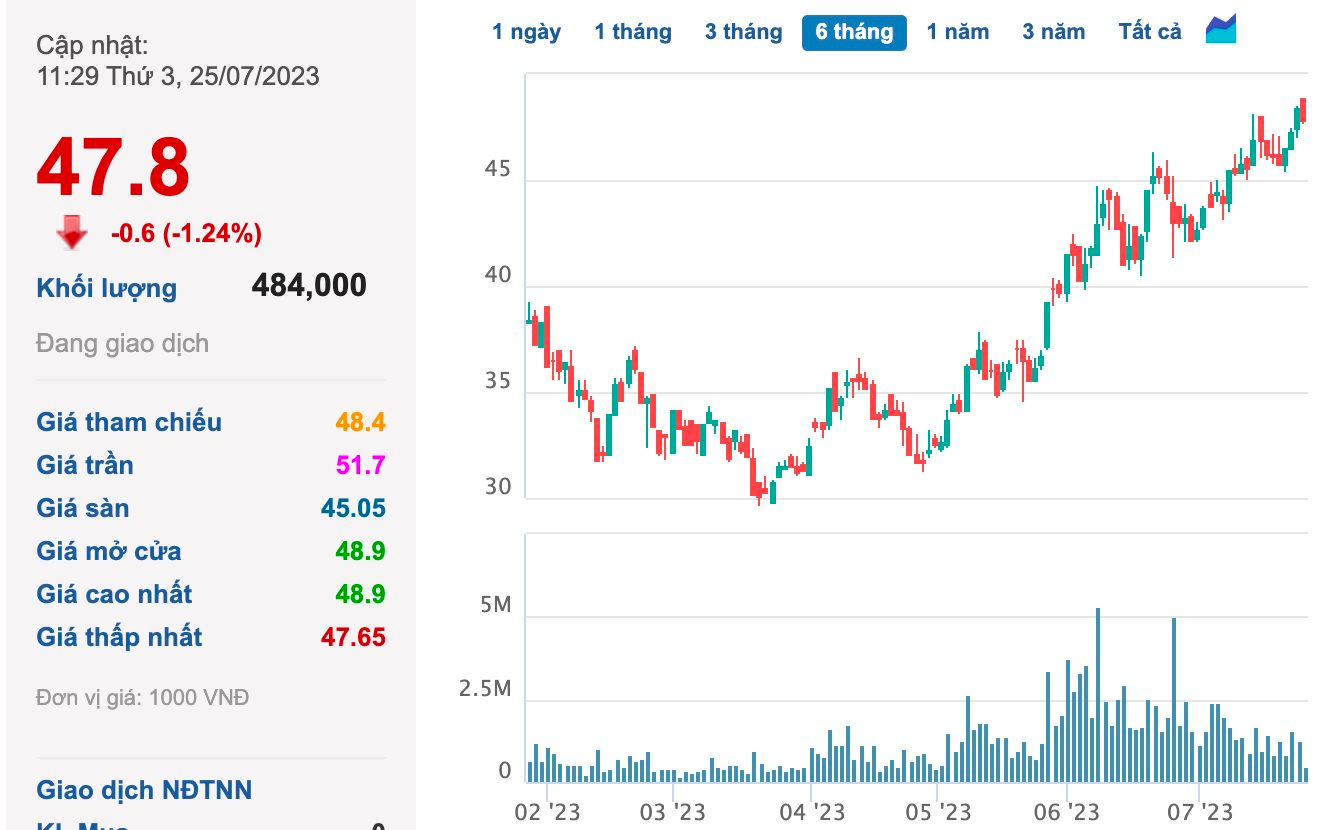Click the 5M volume axis label
Image resolution: width=1322 pixels, height=830 pixels.
coord(496,605)
